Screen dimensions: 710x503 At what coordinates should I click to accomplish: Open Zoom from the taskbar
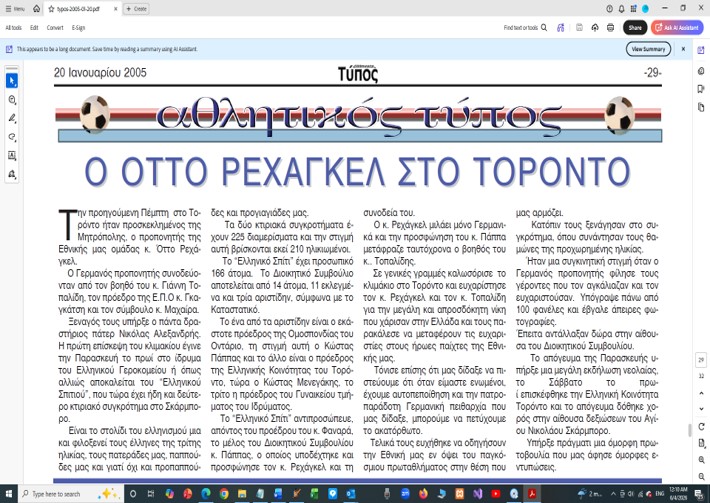click(405, 493)
